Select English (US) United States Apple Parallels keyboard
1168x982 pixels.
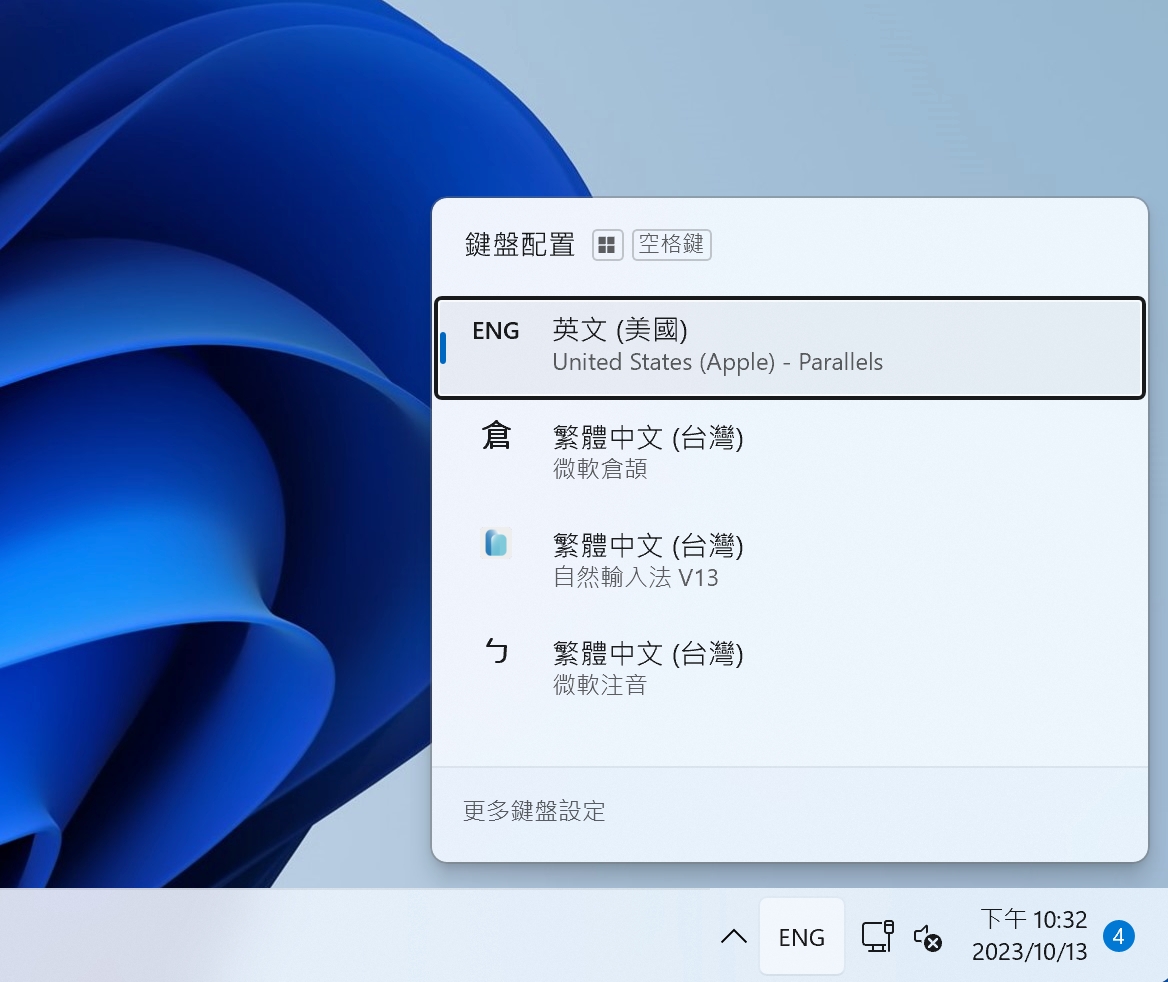[x=790, y=347]
